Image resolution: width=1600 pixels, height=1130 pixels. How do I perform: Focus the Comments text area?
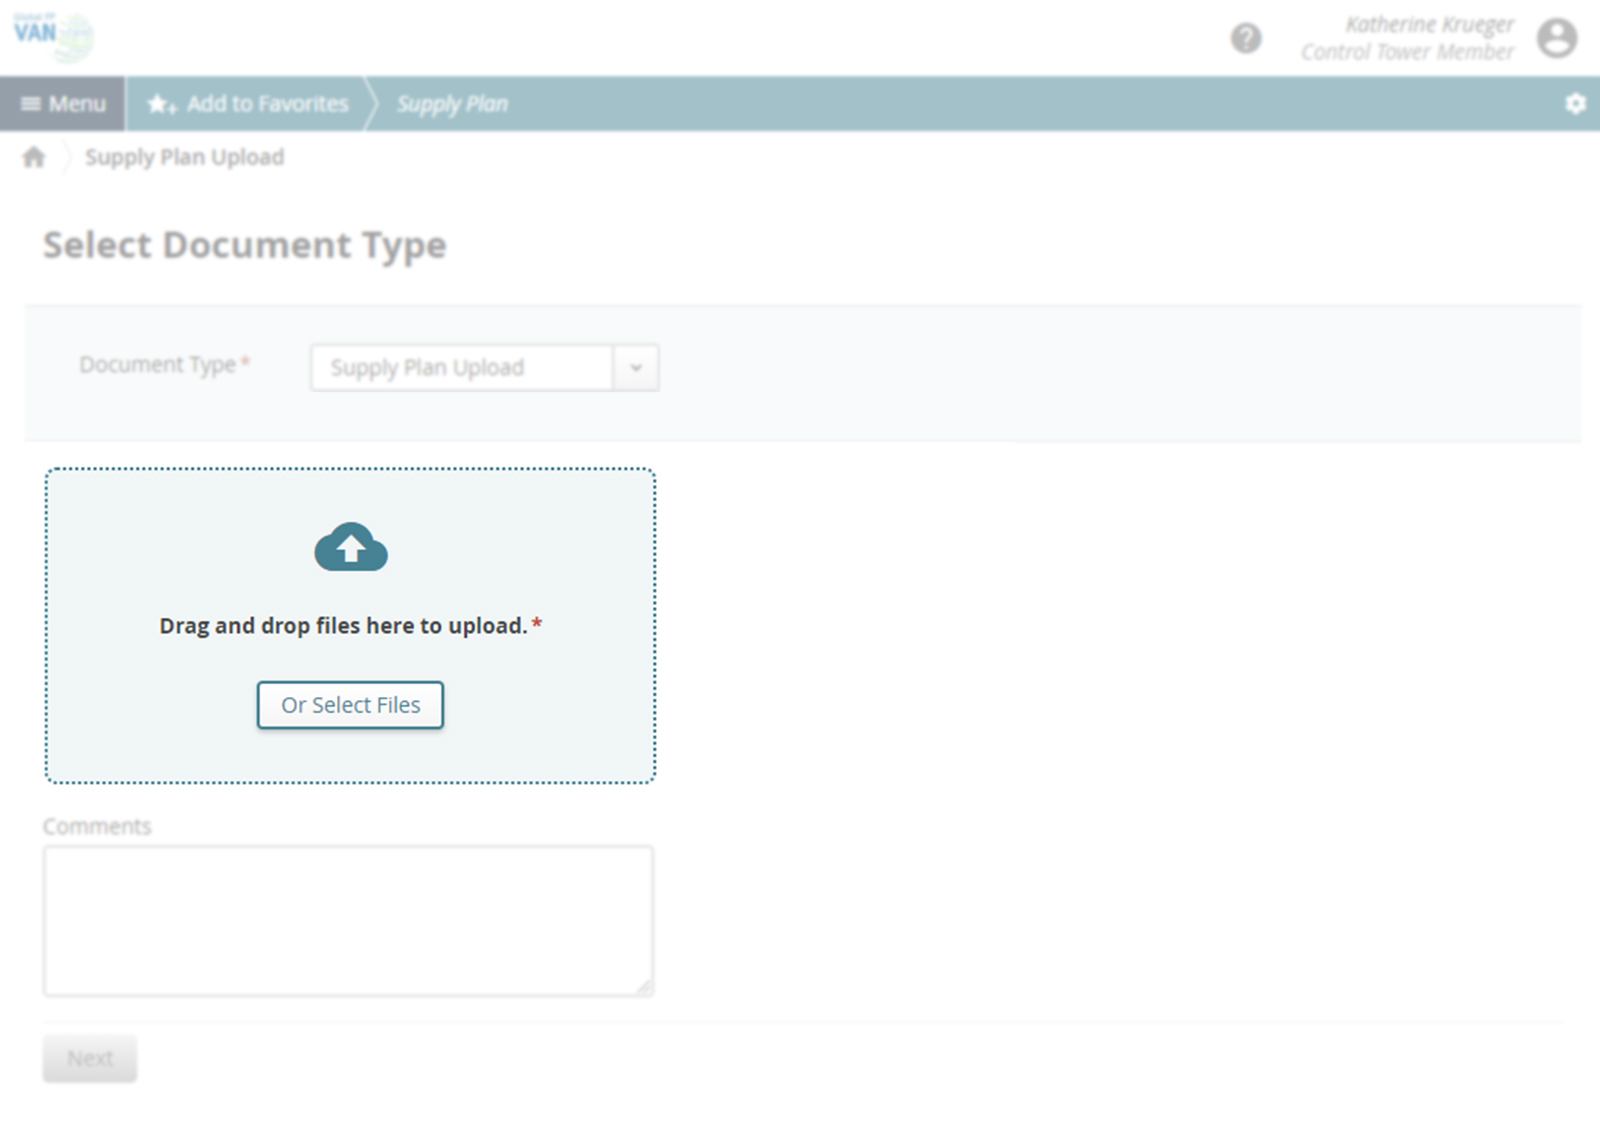tap(347, 920)
